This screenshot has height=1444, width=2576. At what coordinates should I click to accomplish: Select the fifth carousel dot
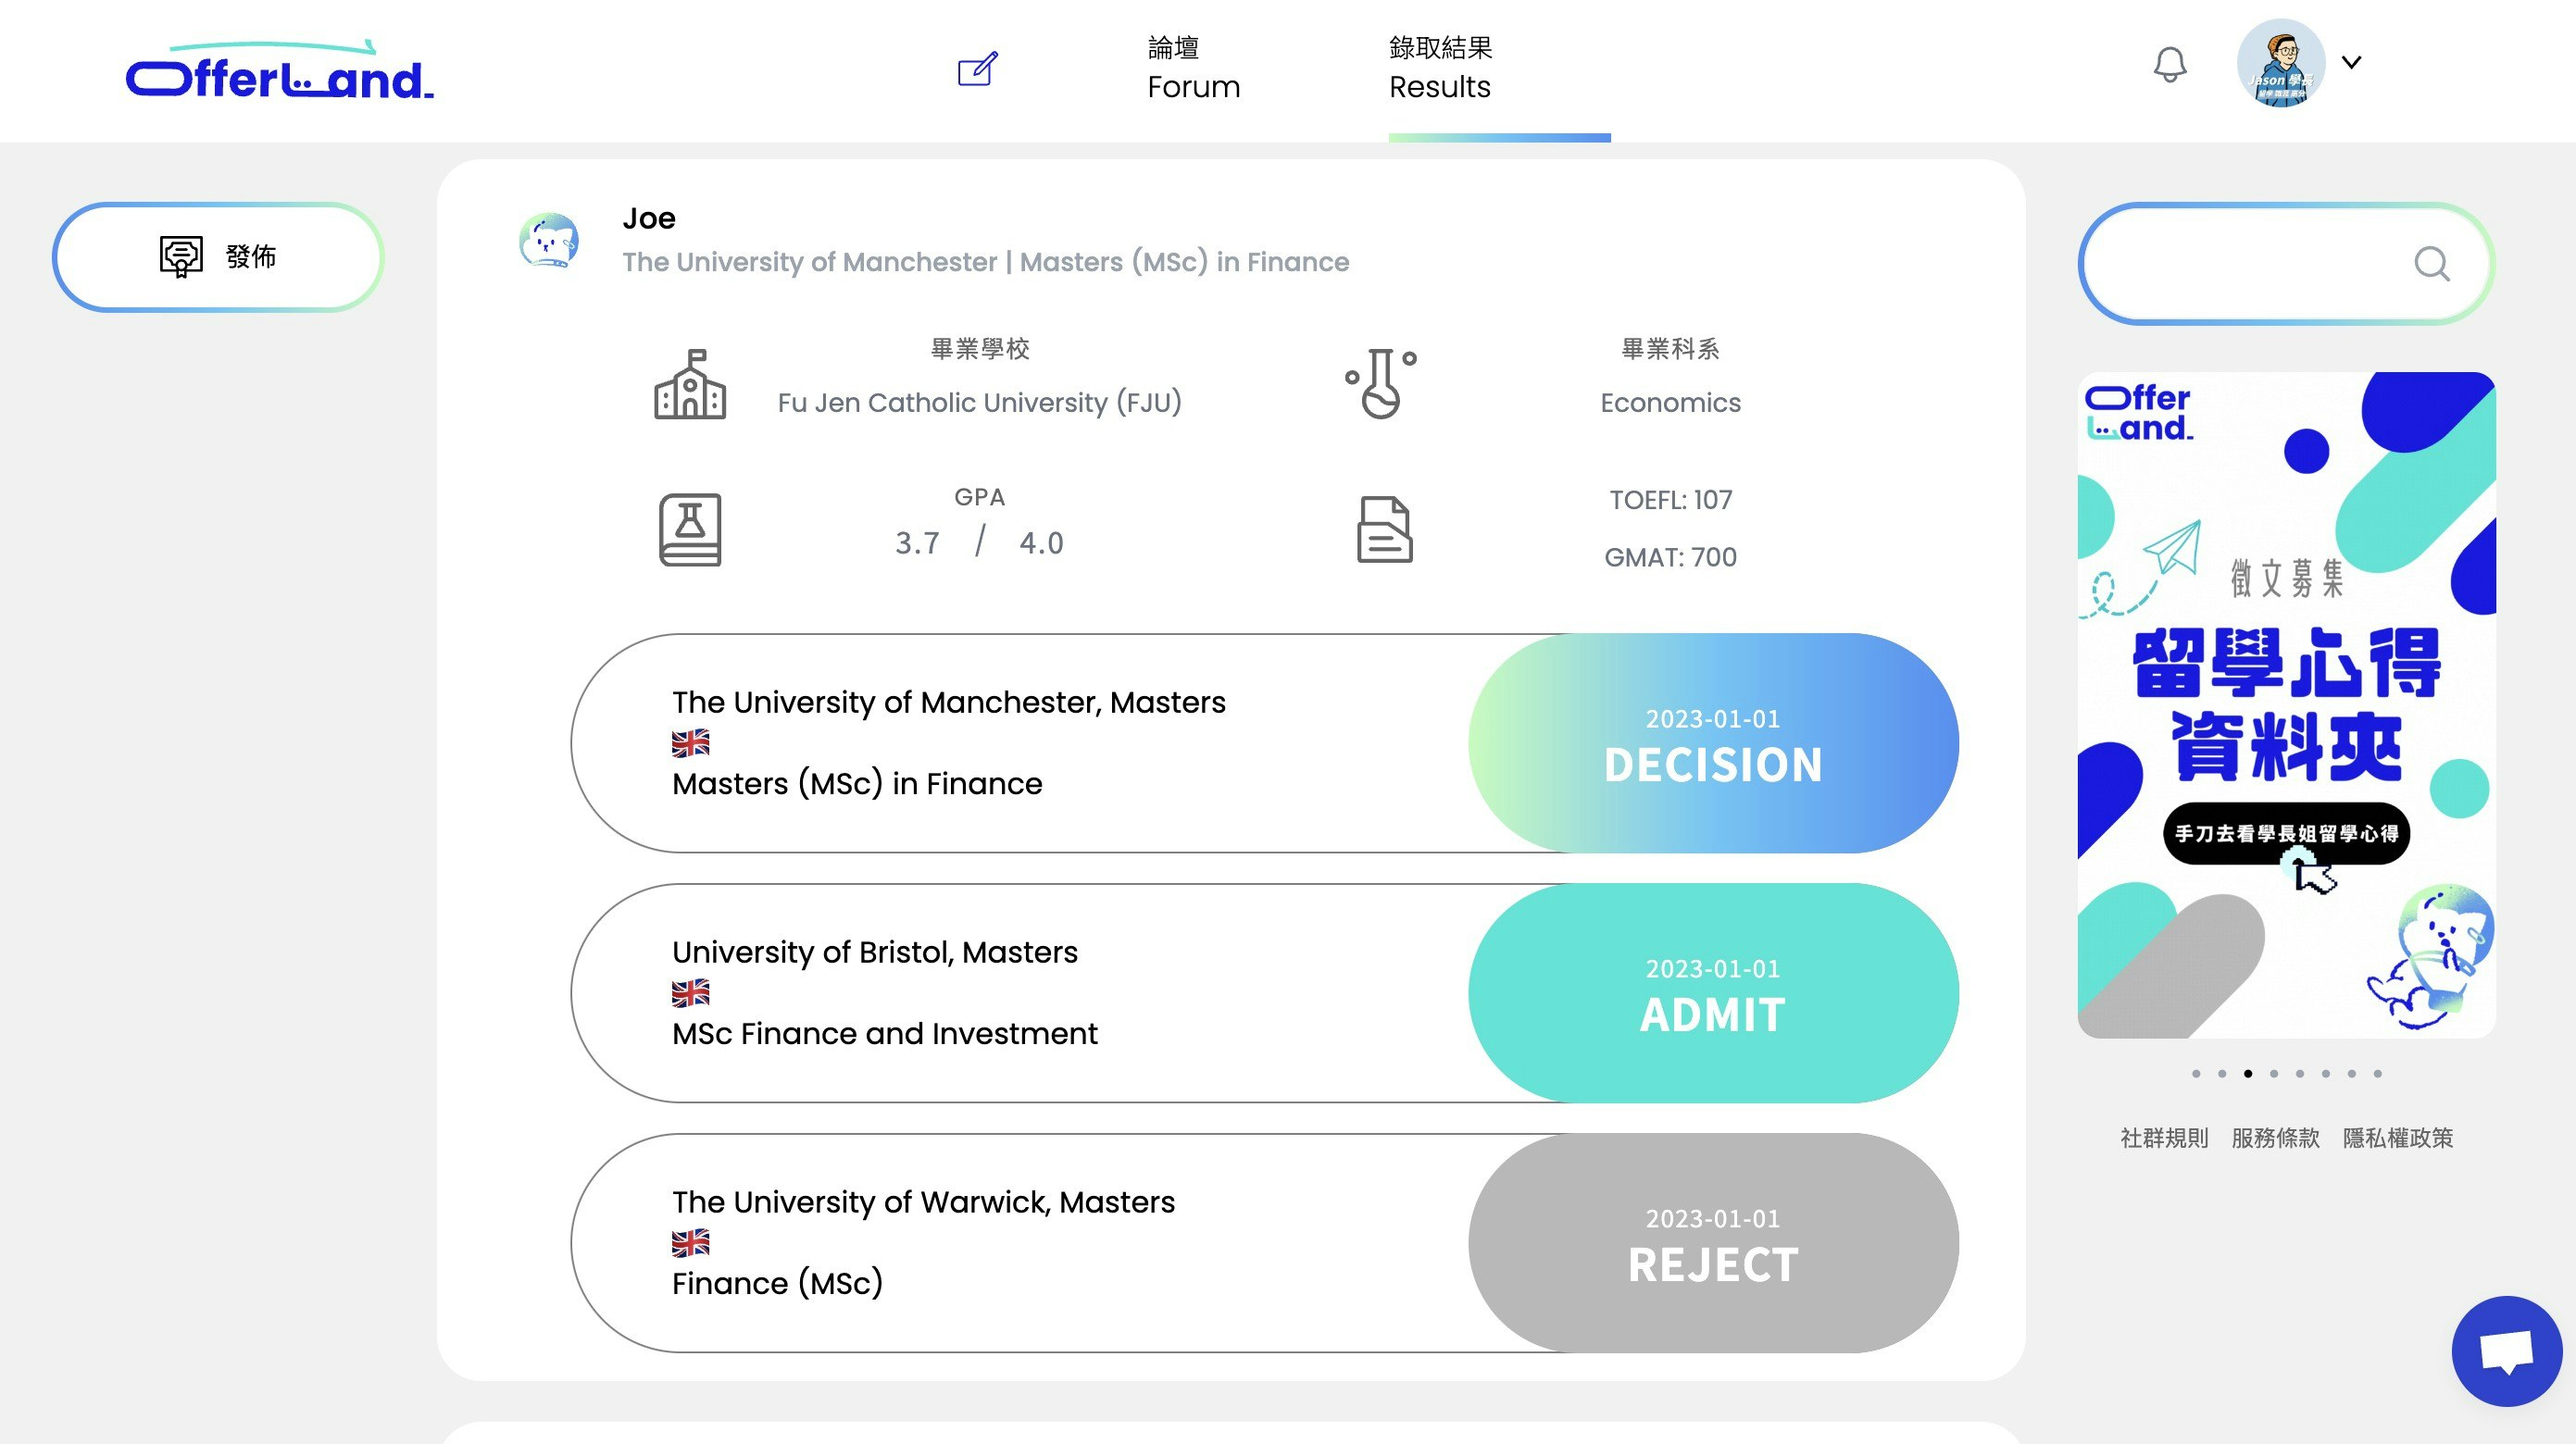[2300, 1073]
